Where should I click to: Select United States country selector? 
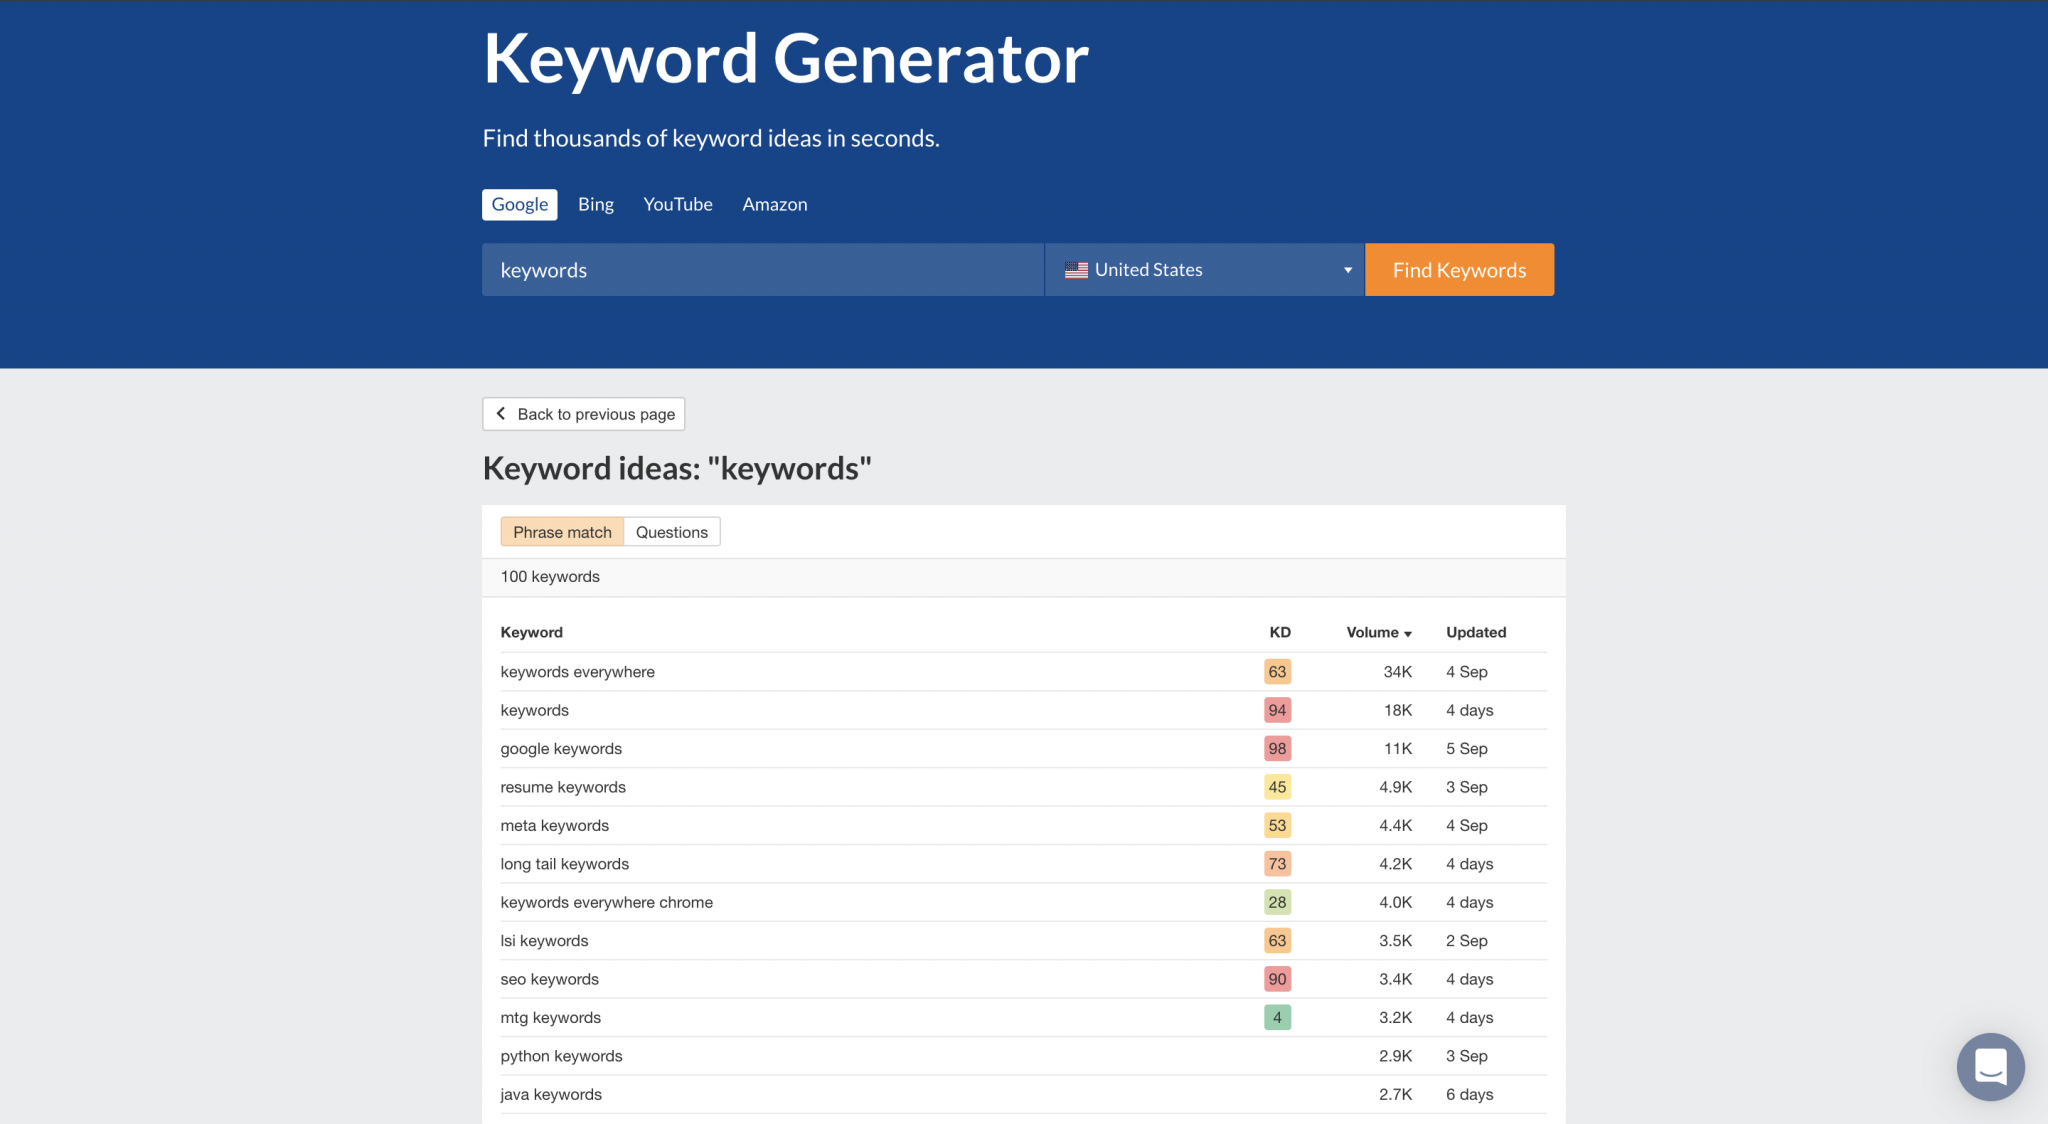tap(1204, 270)
